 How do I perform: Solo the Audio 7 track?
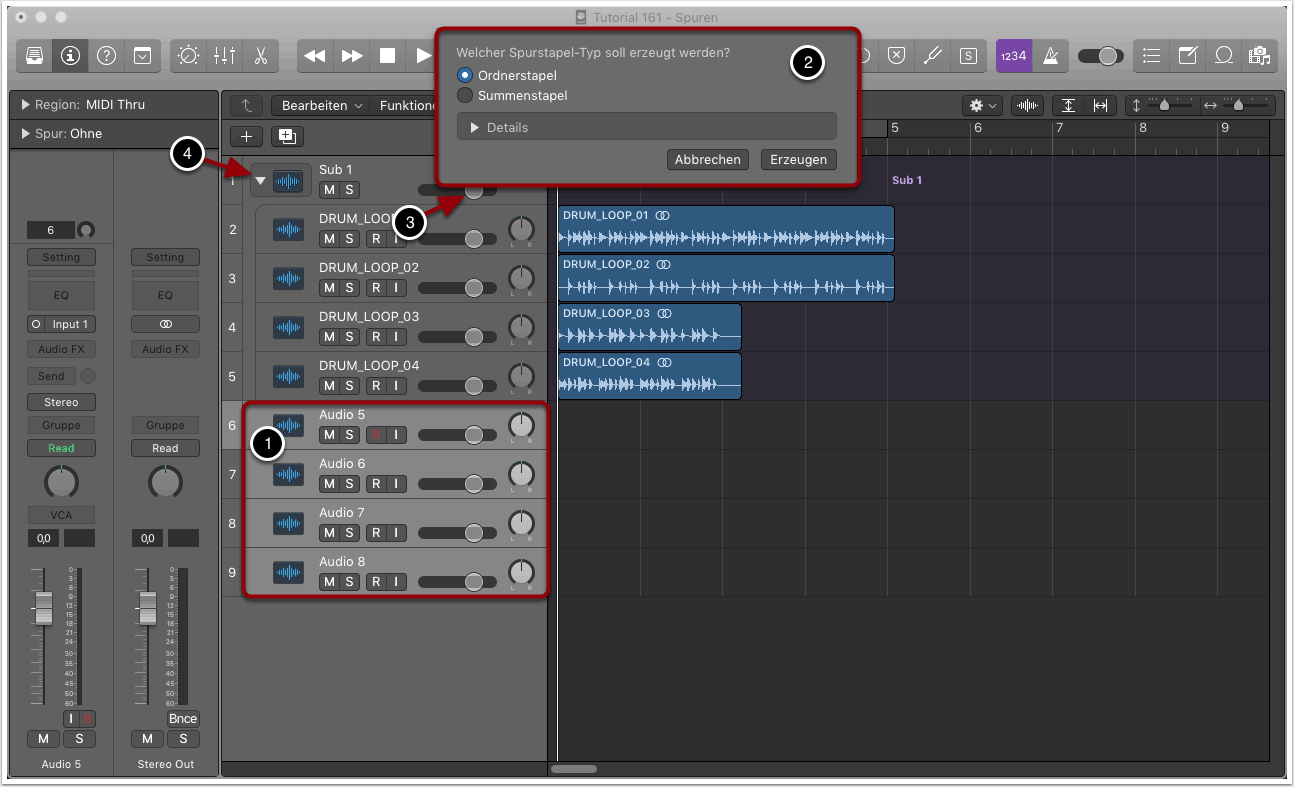[349, 533]
